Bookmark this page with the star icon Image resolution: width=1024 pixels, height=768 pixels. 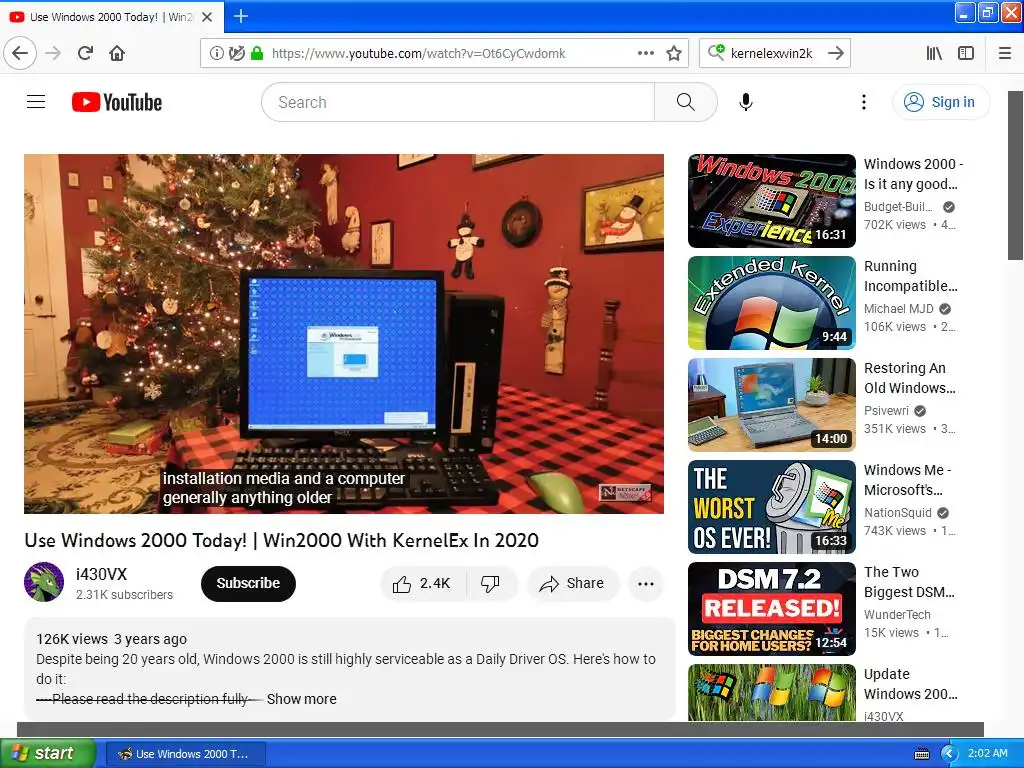coord(674,54)
